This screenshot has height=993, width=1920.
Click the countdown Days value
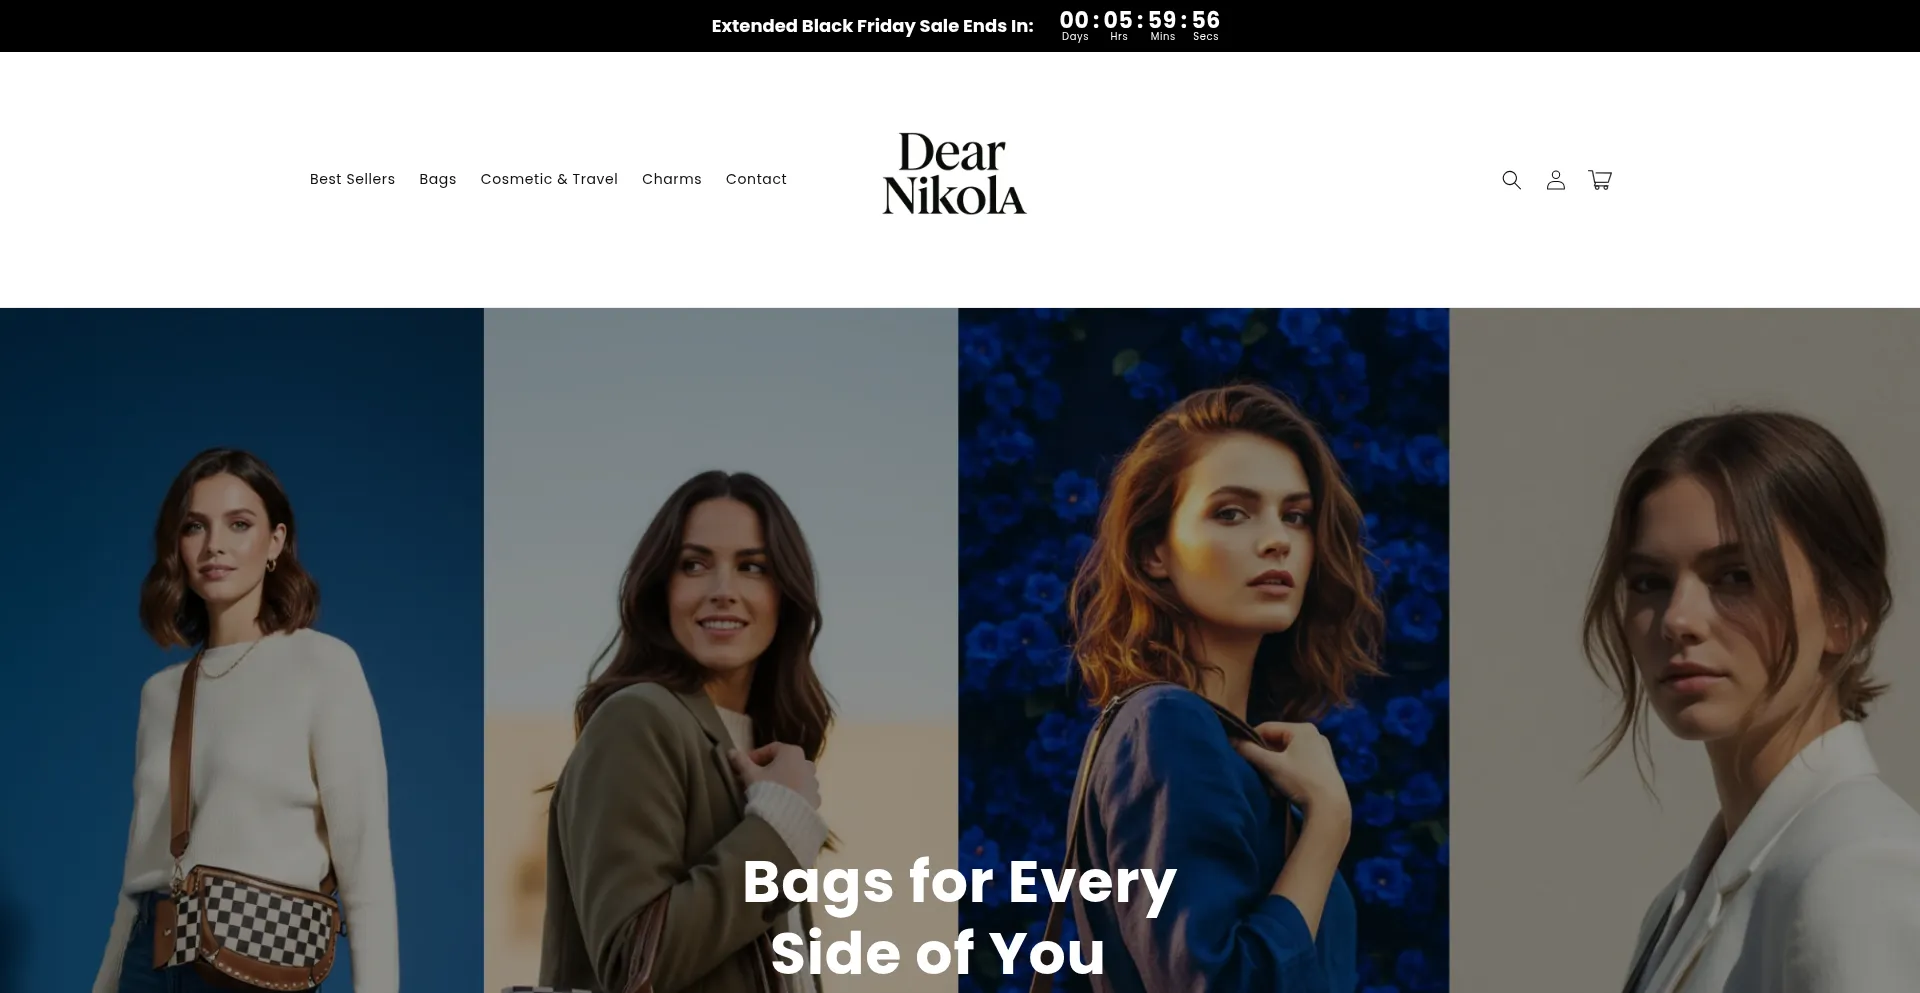(1074, 20)
